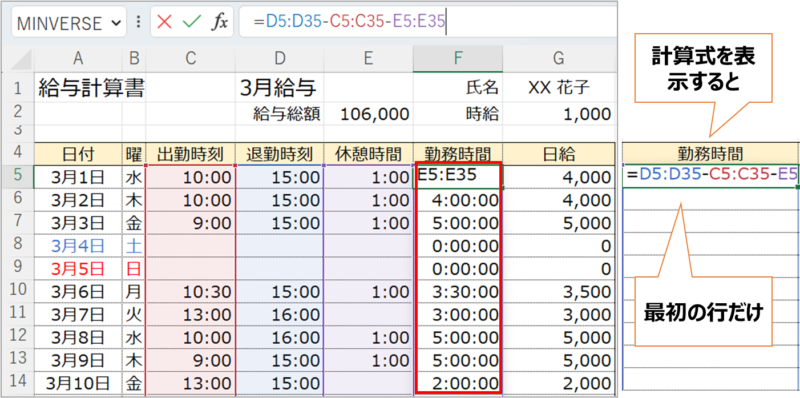Select column A header
Viewport: 800px width, 398px height.
coord(78,59)
